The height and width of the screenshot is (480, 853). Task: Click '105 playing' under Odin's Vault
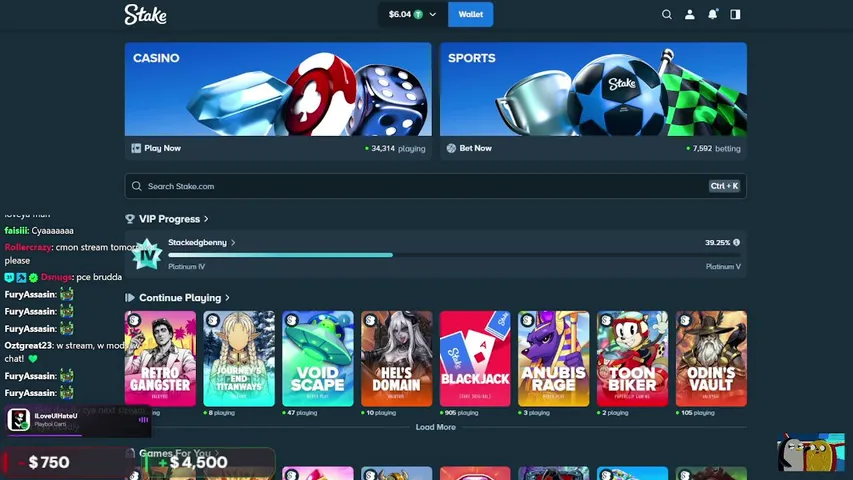695,413
